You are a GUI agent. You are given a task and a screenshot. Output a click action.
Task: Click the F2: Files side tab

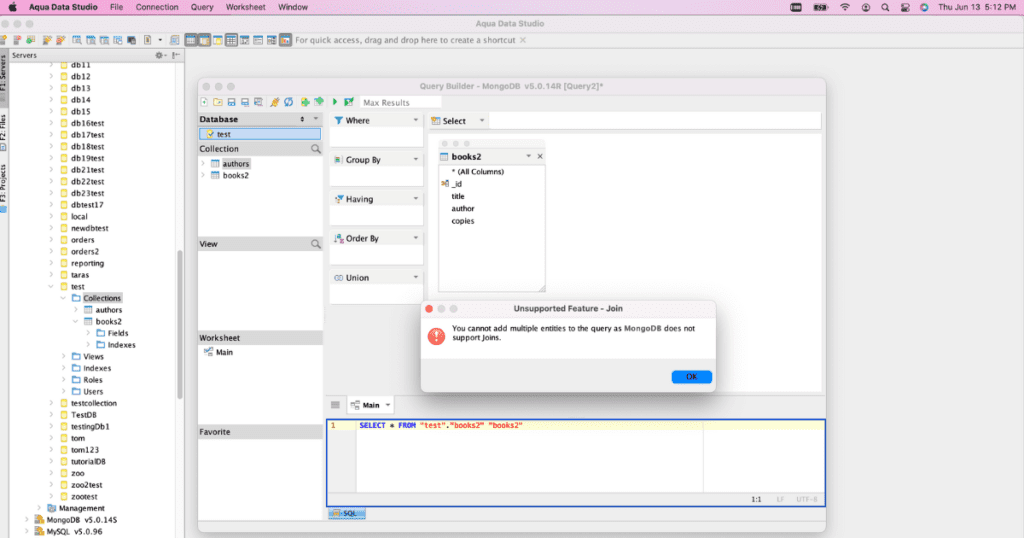3,131
